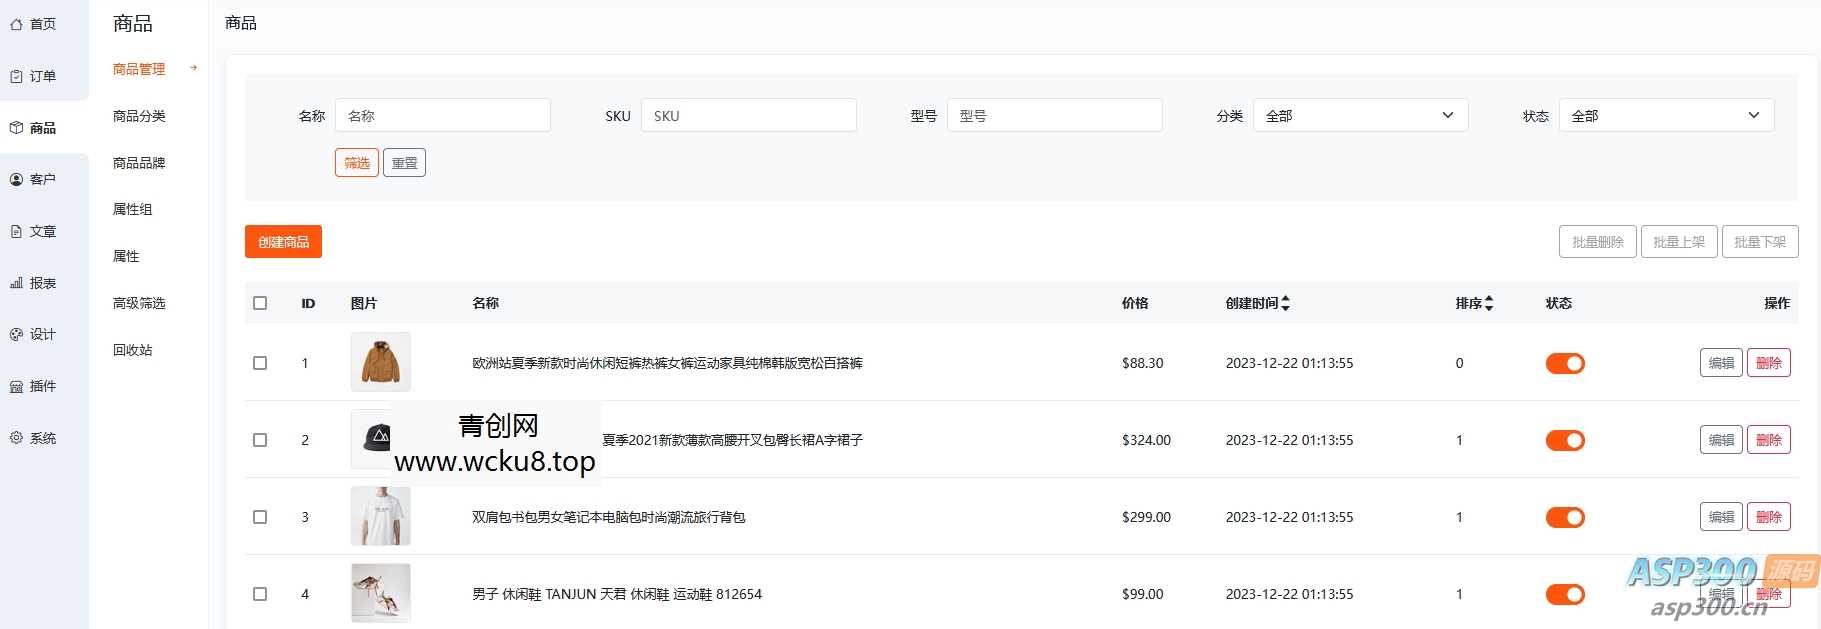Viewport: 1821px width, 629px height.
Task: Check the box for product ID 2
Action: 260,440
